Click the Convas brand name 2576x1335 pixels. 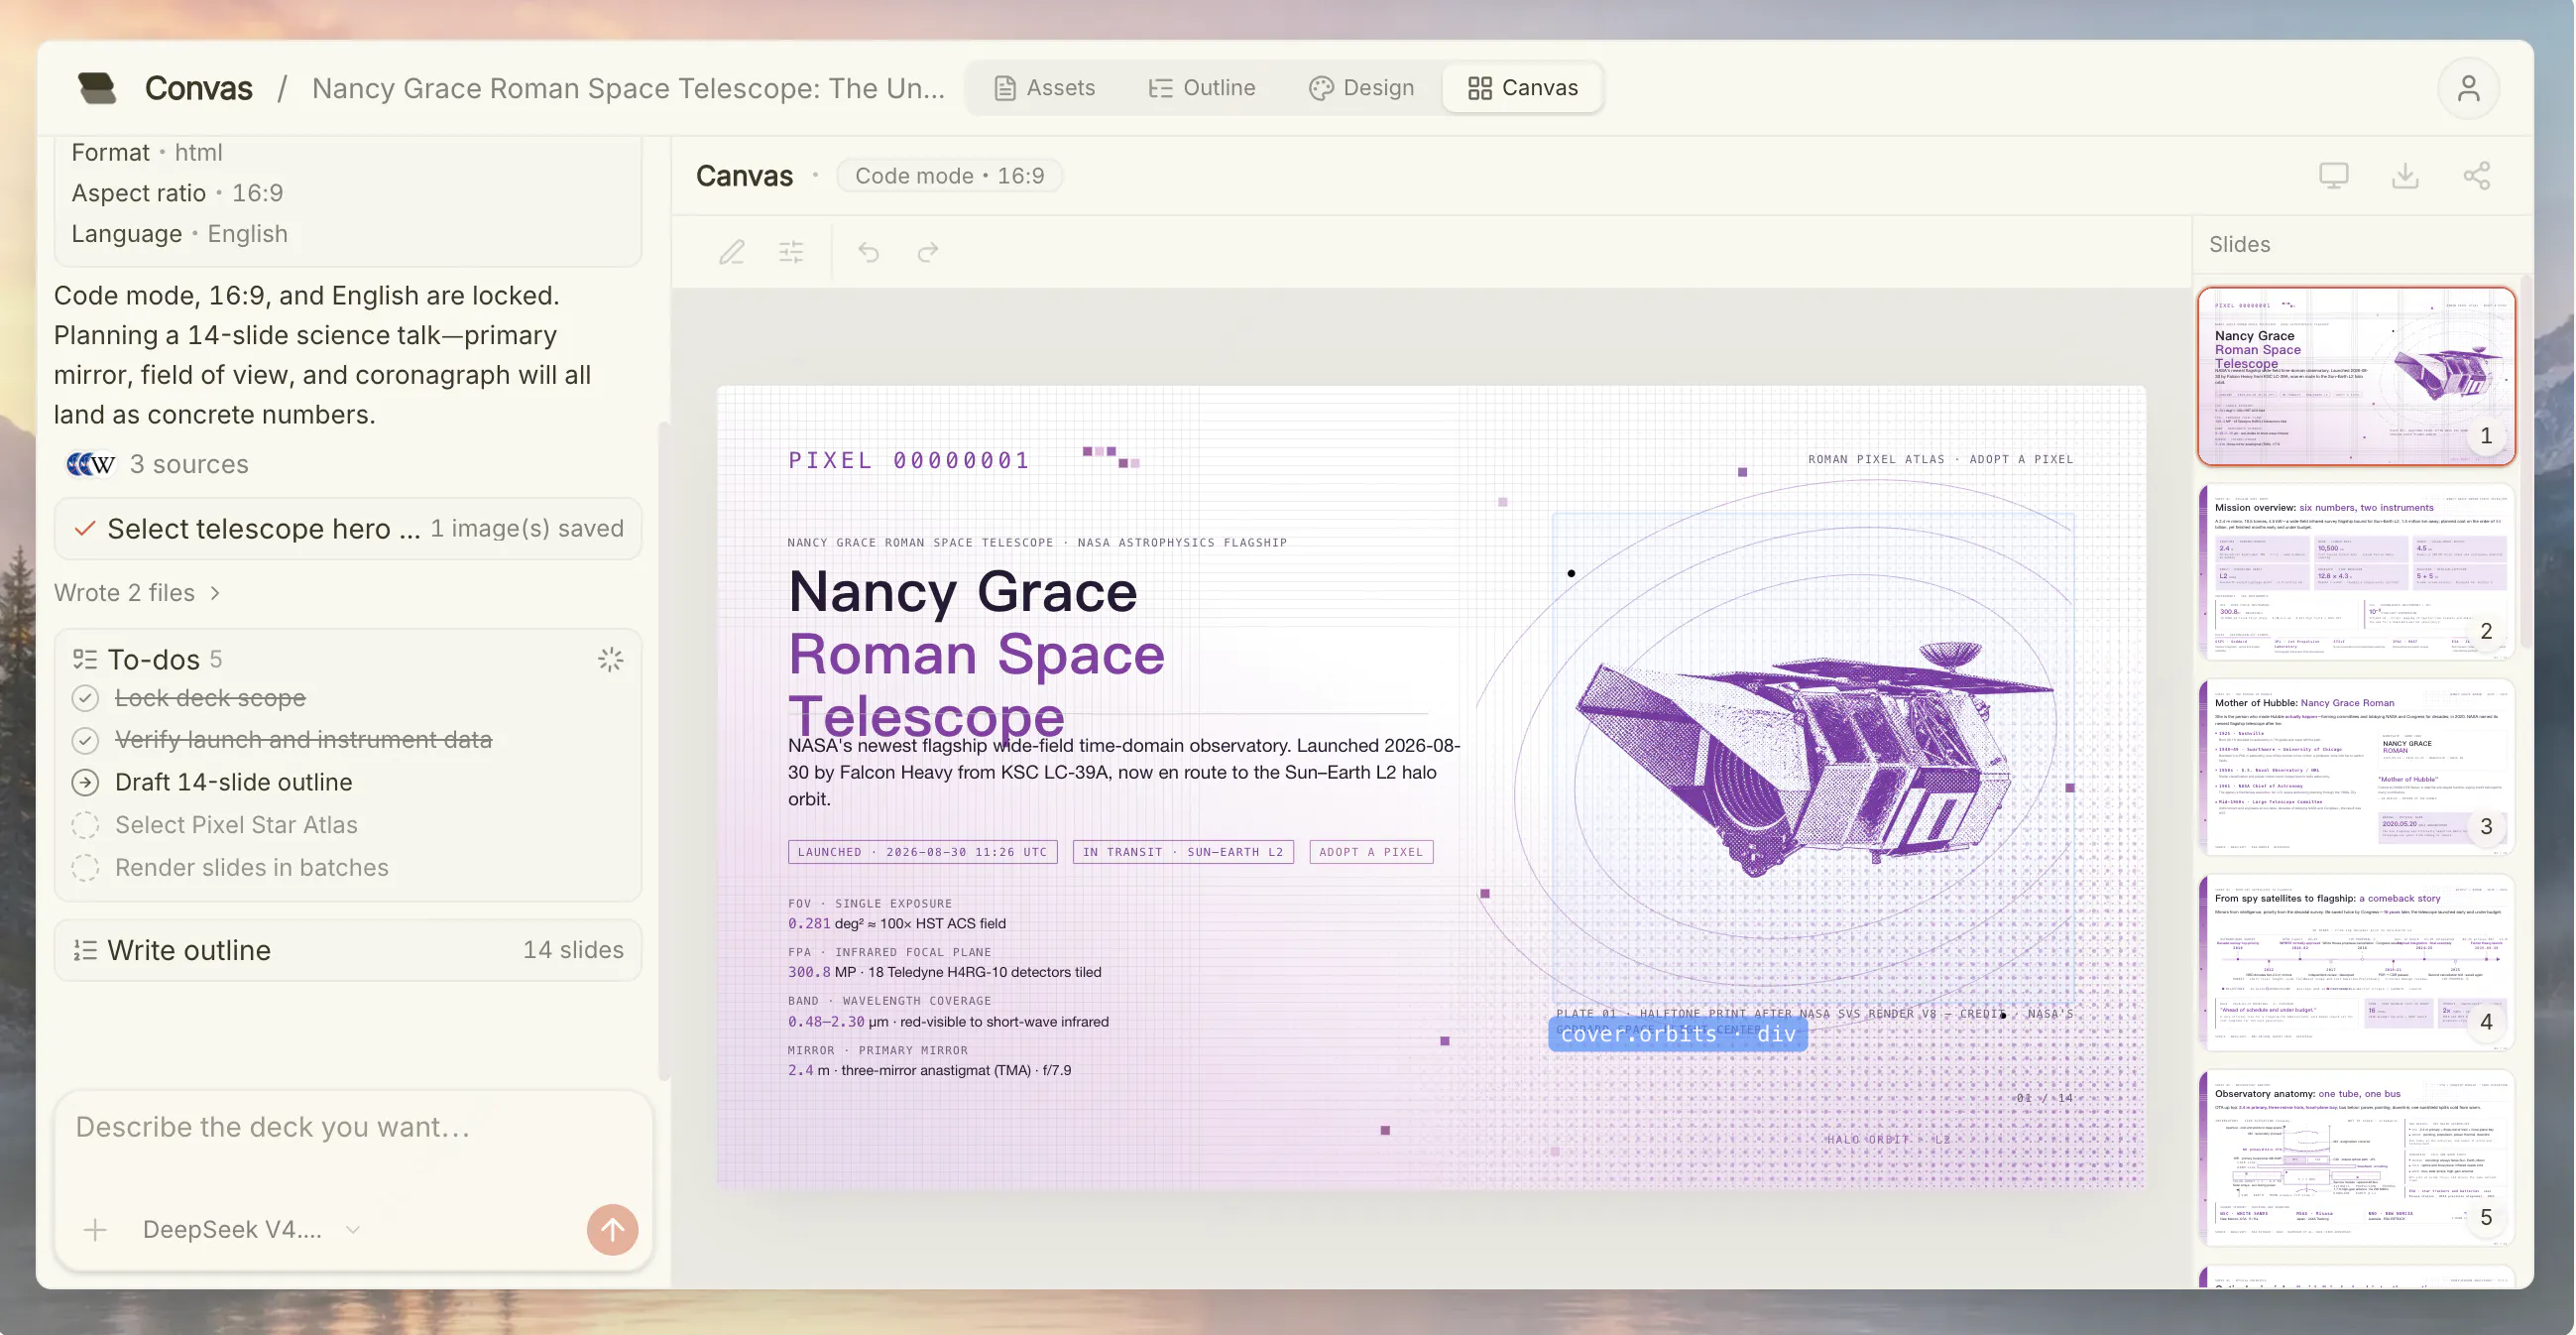click(x=198, y=88)
